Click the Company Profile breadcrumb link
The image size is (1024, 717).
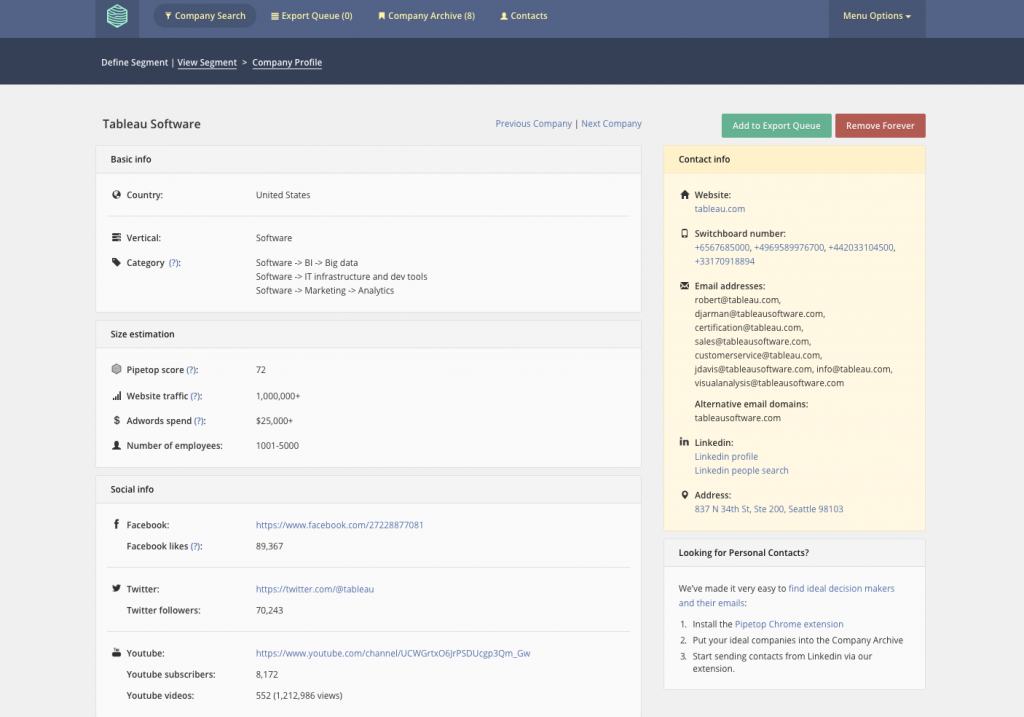point(287,63)
